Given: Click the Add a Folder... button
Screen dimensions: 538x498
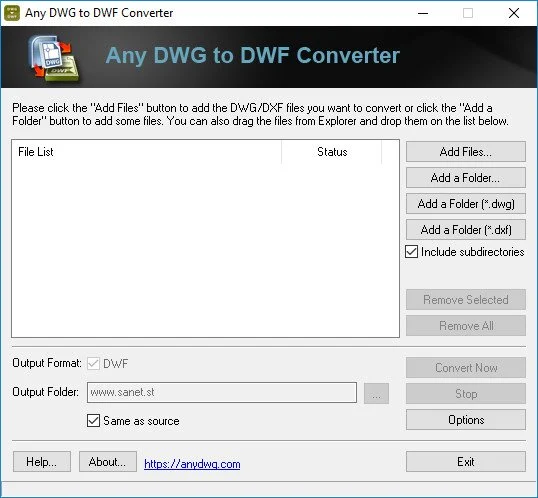Looking at the screenshot, I should tap(466, 178).
